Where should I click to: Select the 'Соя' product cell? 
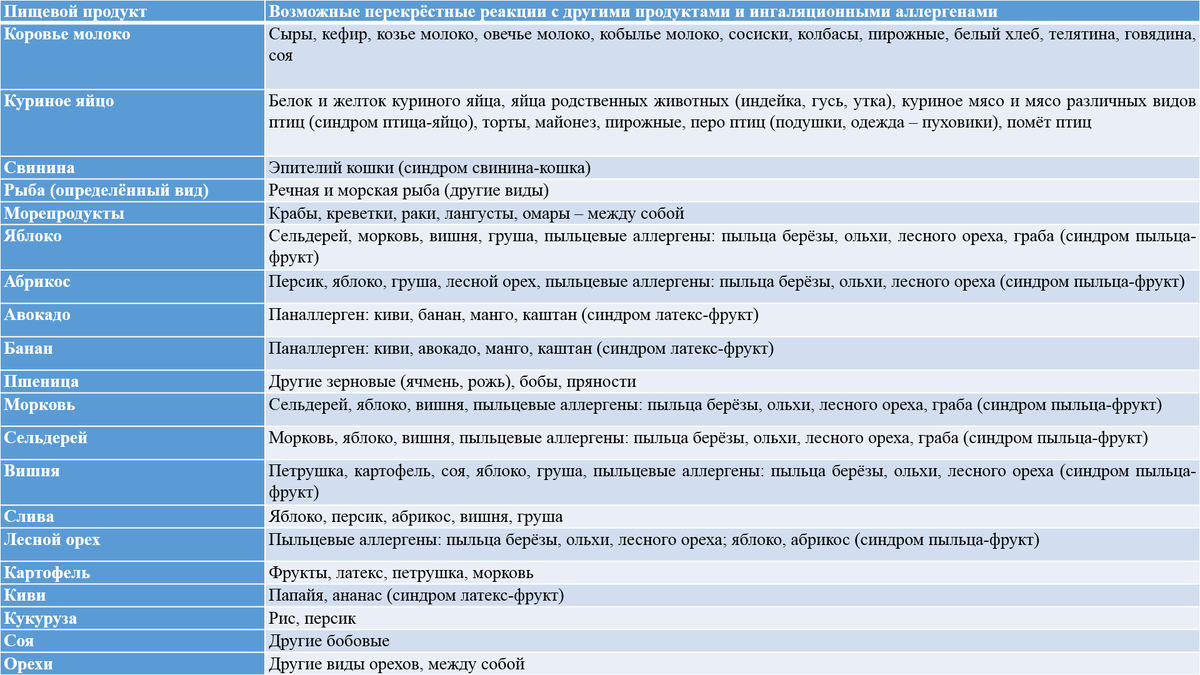coord(133,642)
